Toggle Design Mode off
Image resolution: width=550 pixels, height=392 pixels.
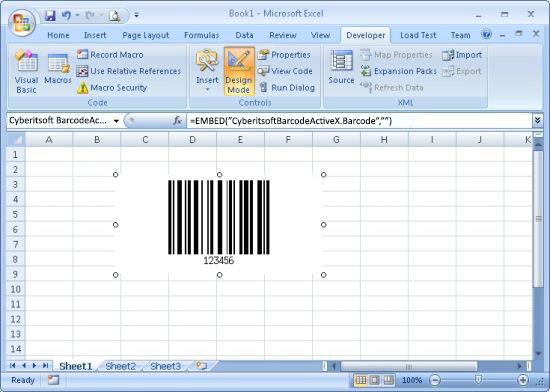point(239,72)
